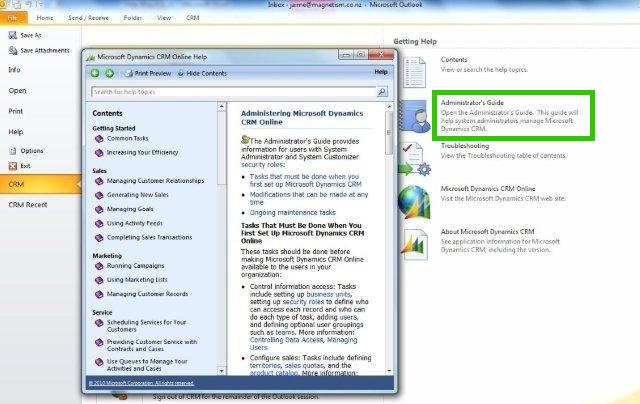Click the Contents pane scrollbar down arrow
This screenshot has height=404, width=640.
(x=221, y=369)
